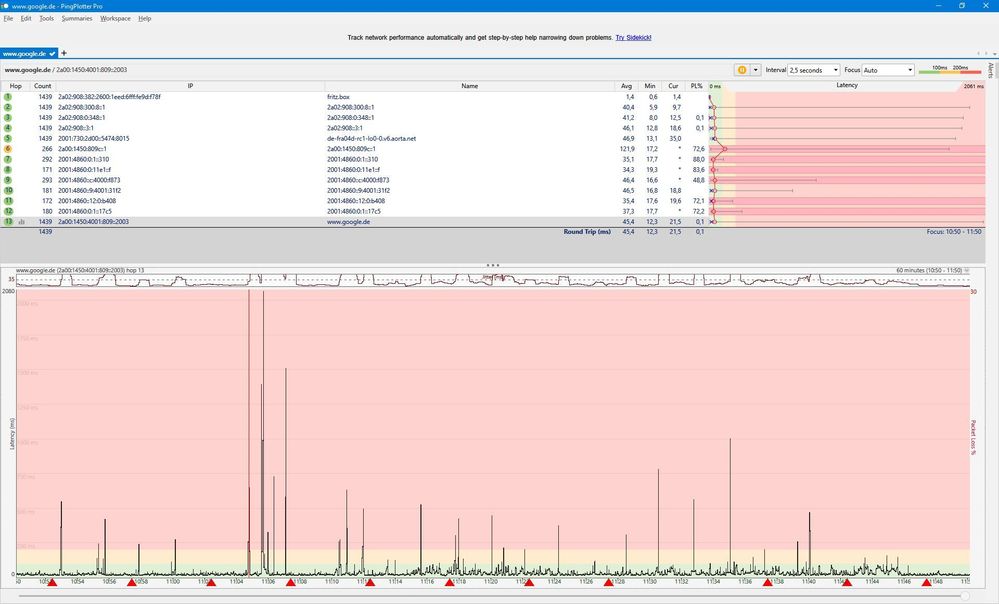This screenshot has height=604, width=999.
Task: Click the 88,0 packet loss value
Action: pos(698,159)
